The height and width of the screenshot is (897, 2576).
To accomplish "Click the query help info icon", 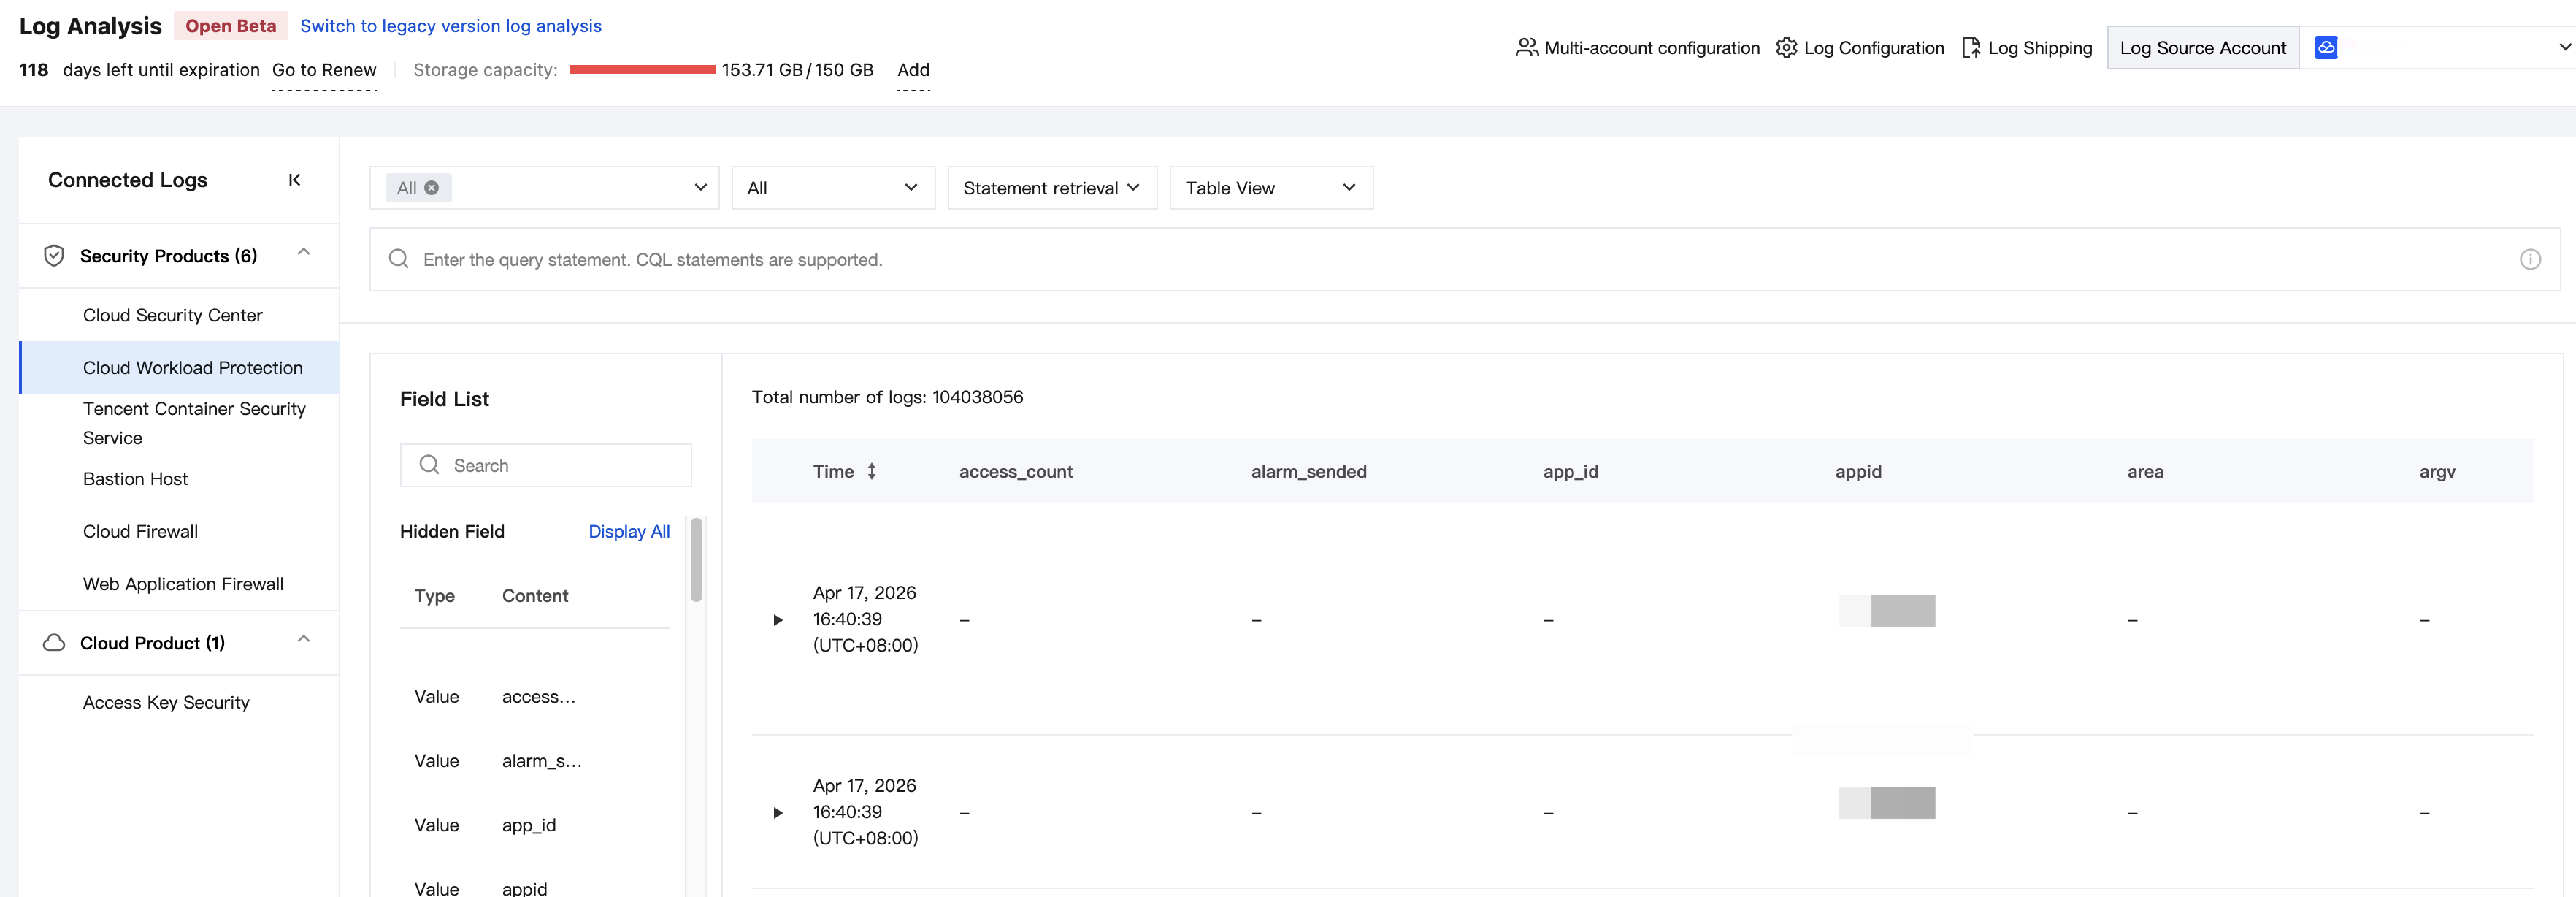I will pos(2530,260).
